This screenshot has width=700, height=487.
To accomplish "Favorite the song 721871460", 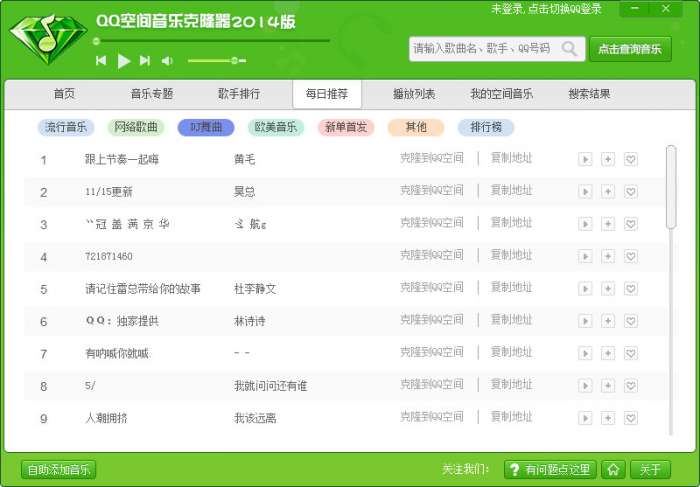I will pyautogui.click(x=630, y=256).
